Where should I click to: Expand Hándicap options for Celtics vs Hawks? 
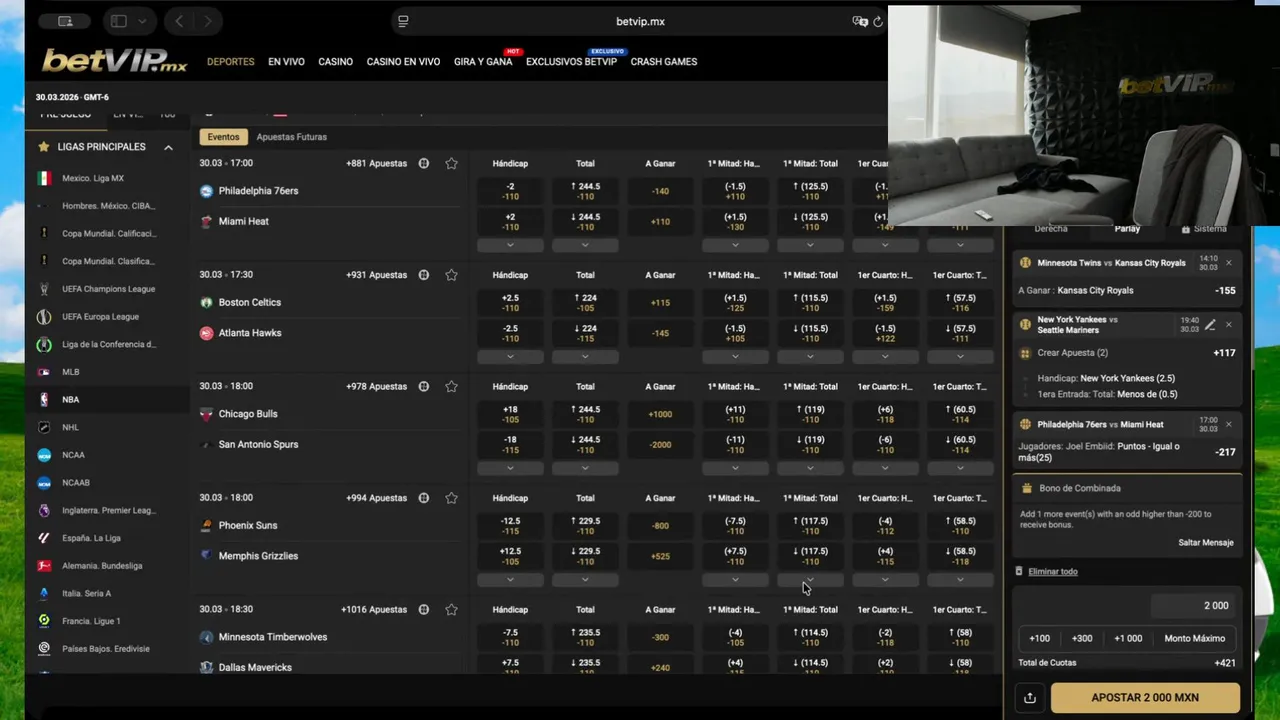point(510,356)
